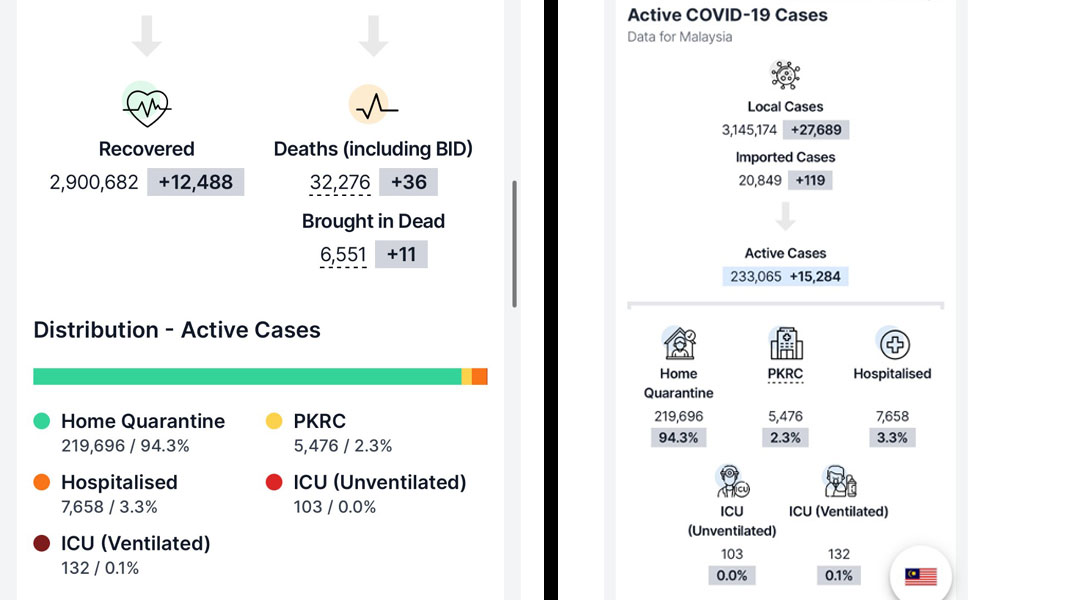Viewport: 1080px width, 600px height.
Task: Click the Local Cases virus icon
Action: (x=785, y=75)
